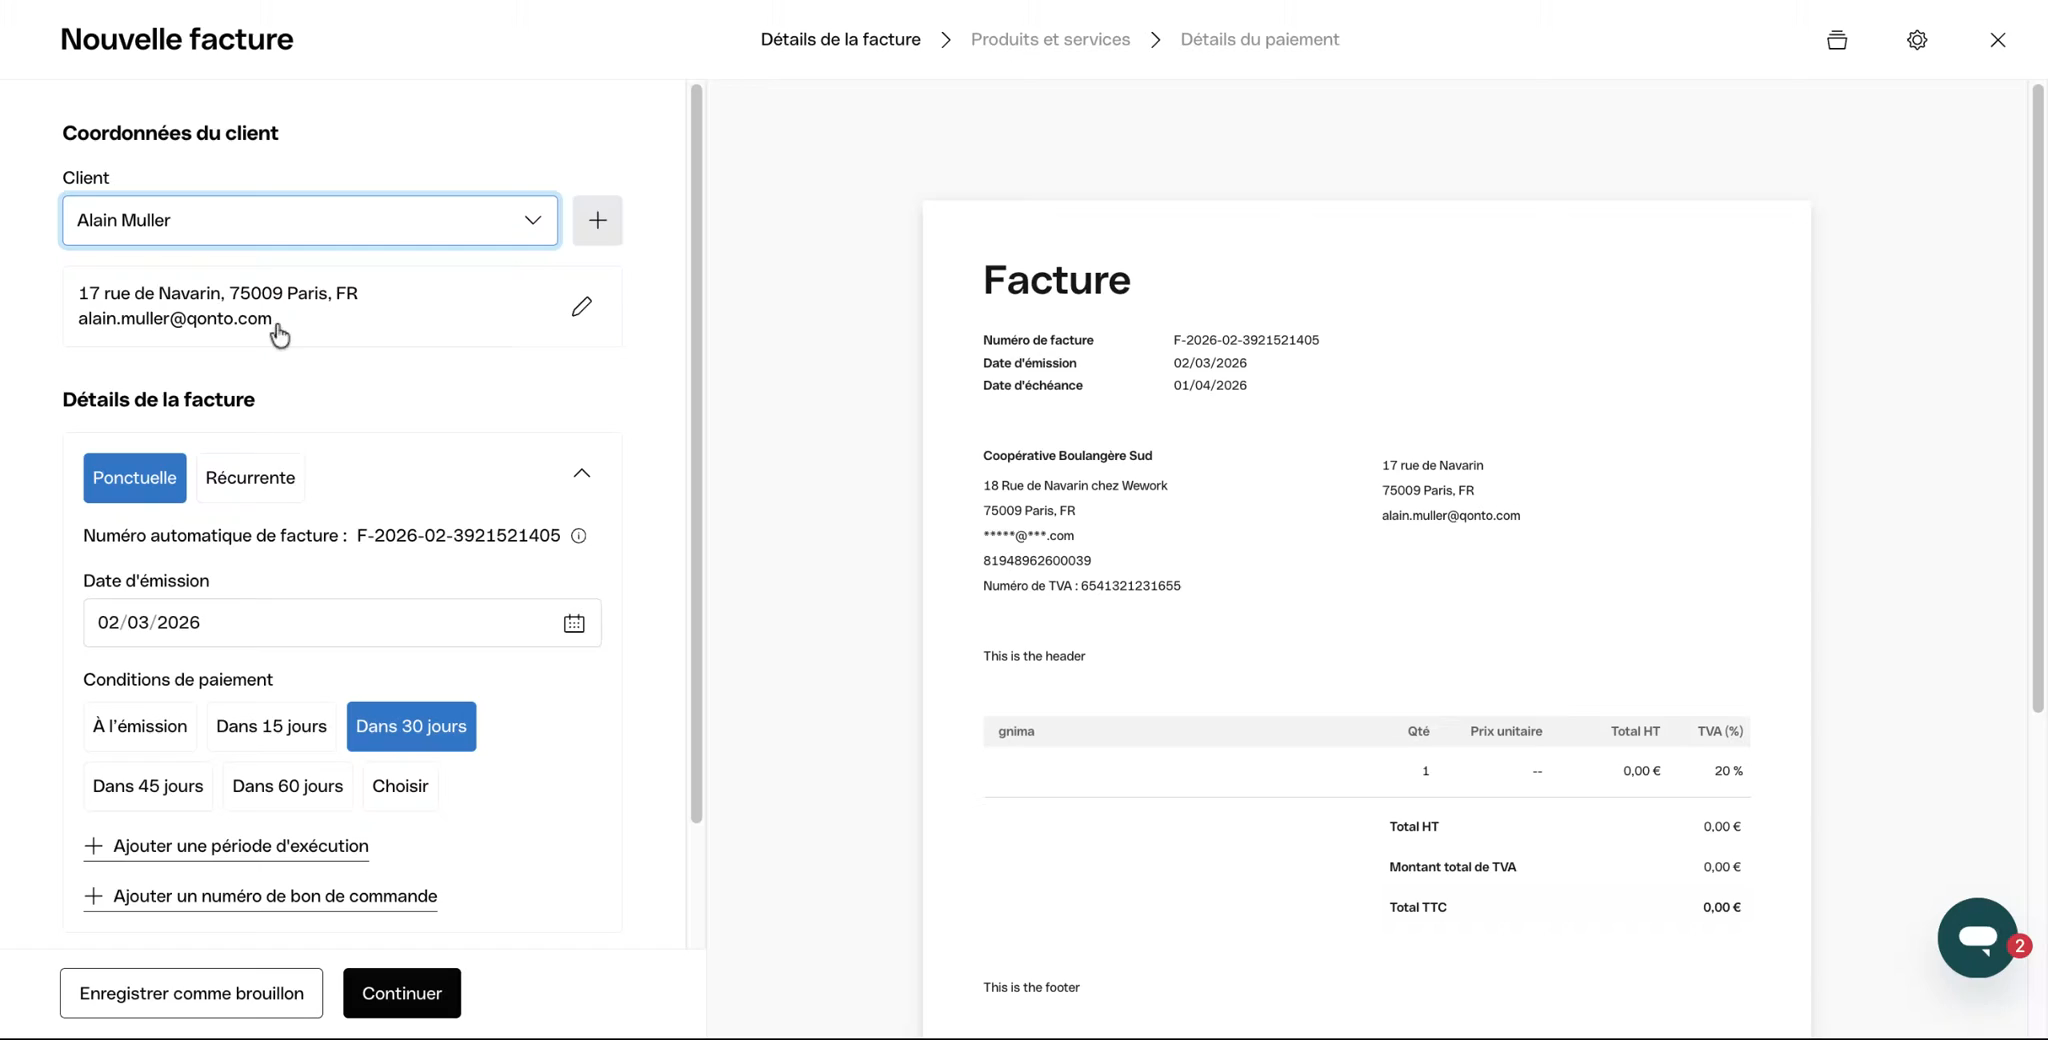This screenshot has height=1040, width=2048.
Task: Collapse the invoice details section chevron
Action: coord(581,474)
